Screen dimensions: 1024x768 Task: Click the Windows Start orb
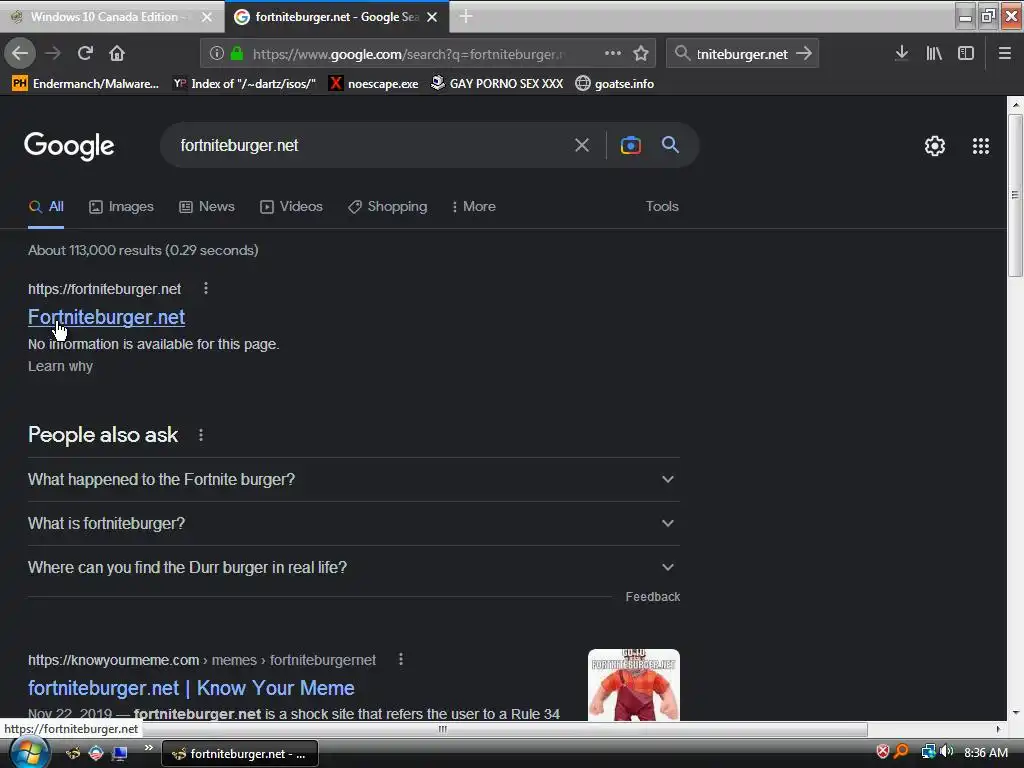click(x=28, y=753)
